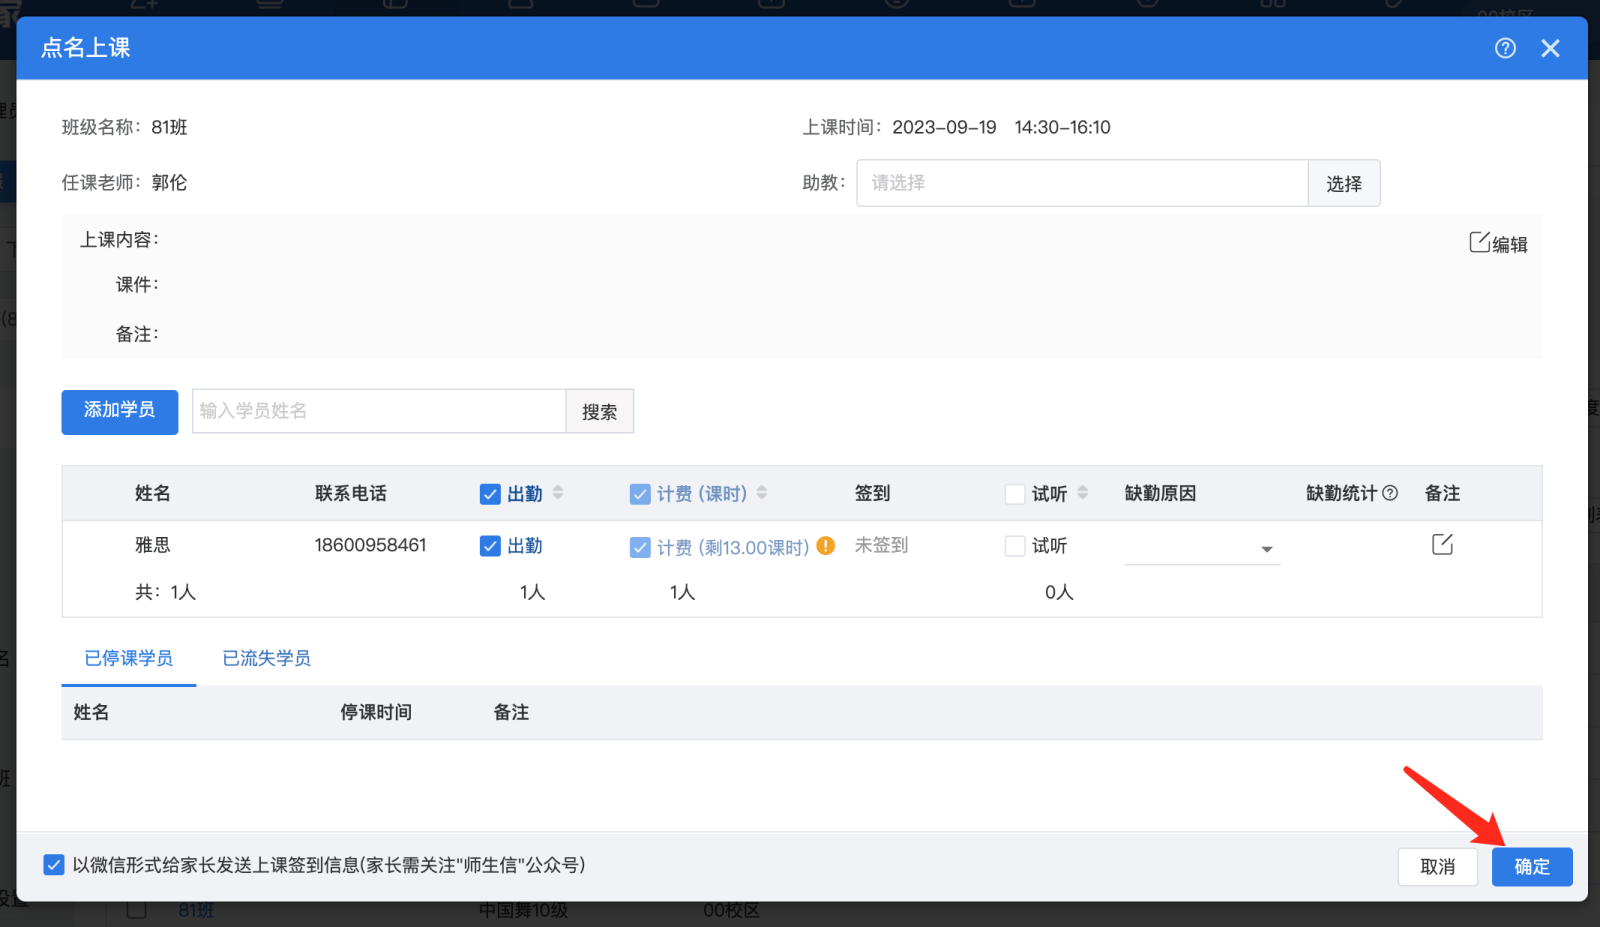Check 试听 checkbox in 雅思 row
The image size is (1600, 927).
[1015, 546]
